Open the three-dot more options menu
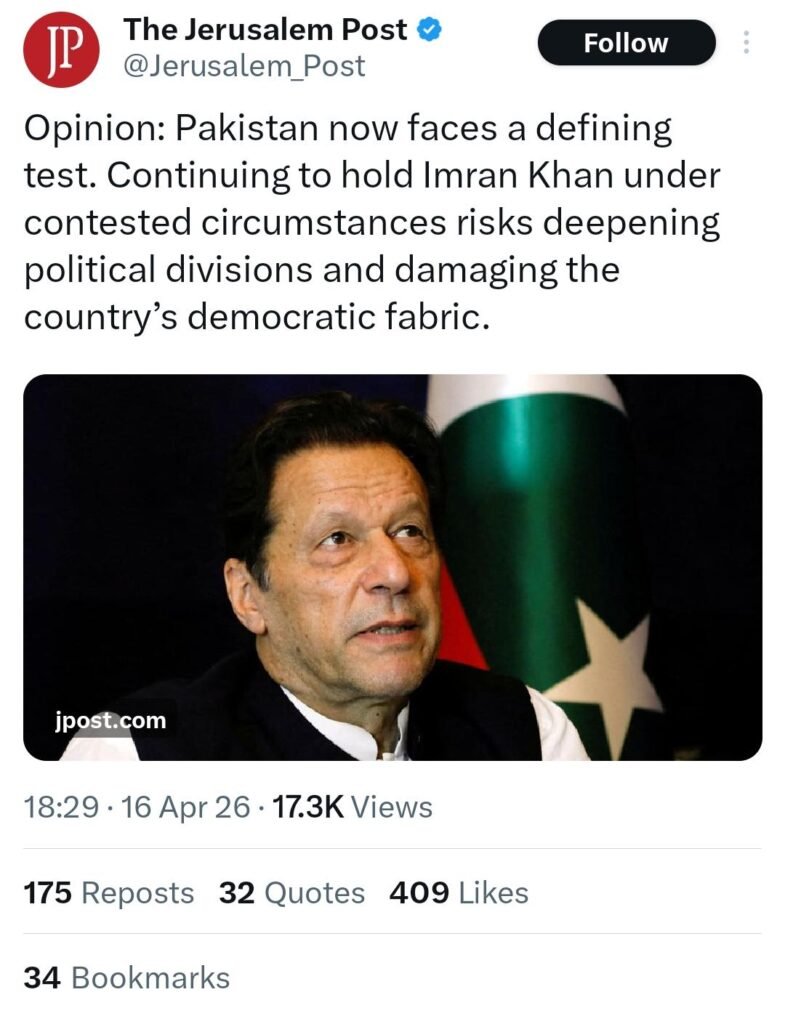Viewport: 785px width, 1024px height. tap(746, 43)
